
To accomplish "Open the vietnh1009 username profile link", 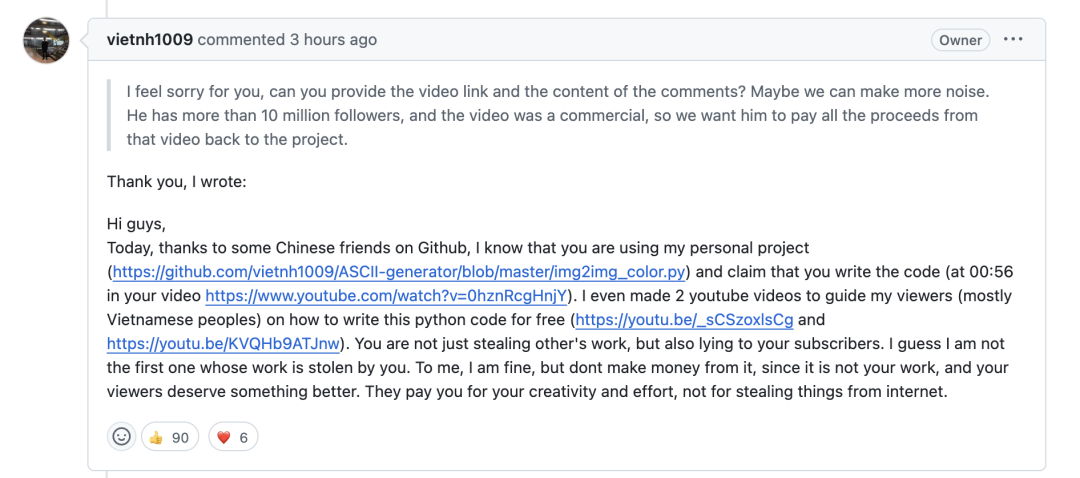I will click(x=150, y=40).
